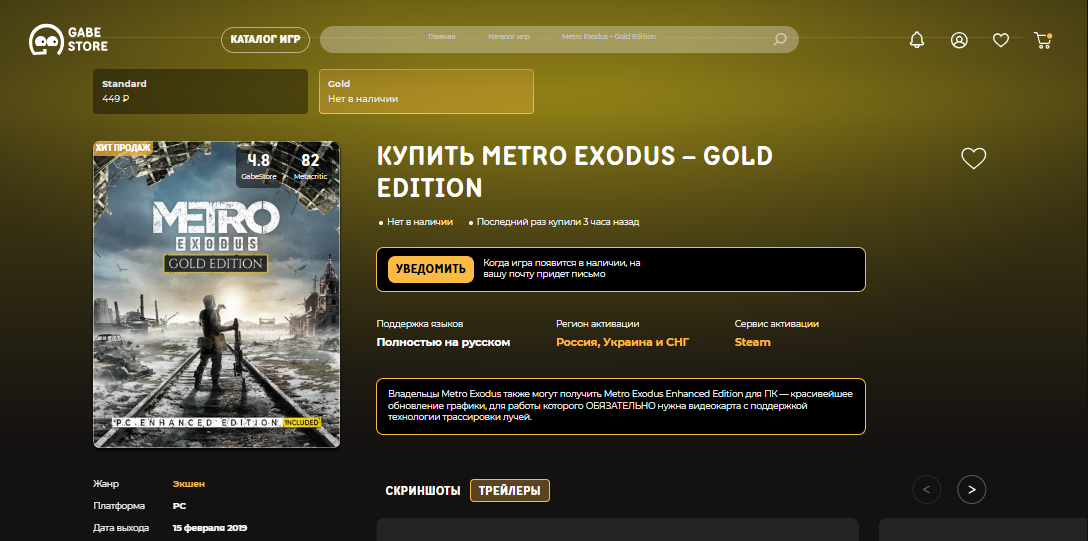
Task: Click the '15 февраля 2019' release date
Action: point(210,528)
